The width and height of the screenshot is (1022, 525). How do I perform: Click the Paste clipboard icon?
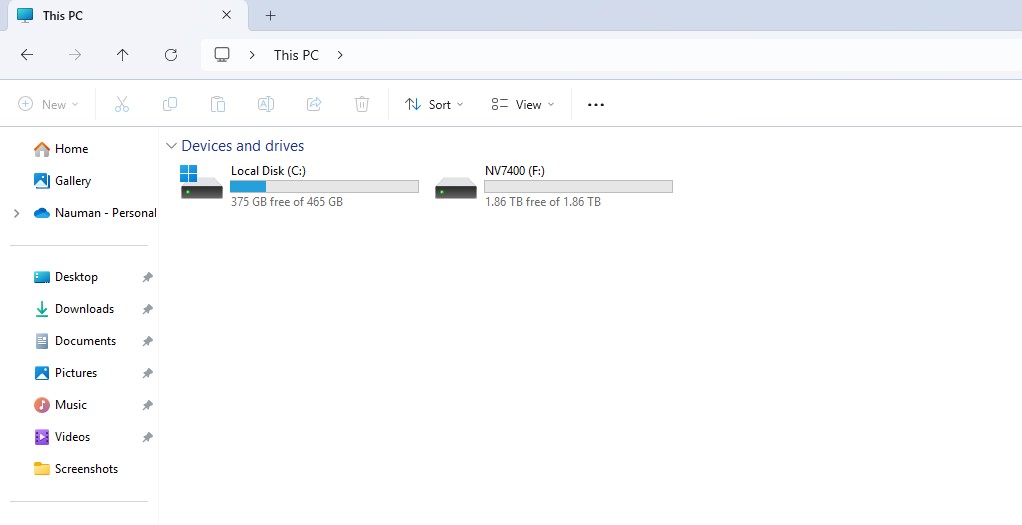point(218,104)
